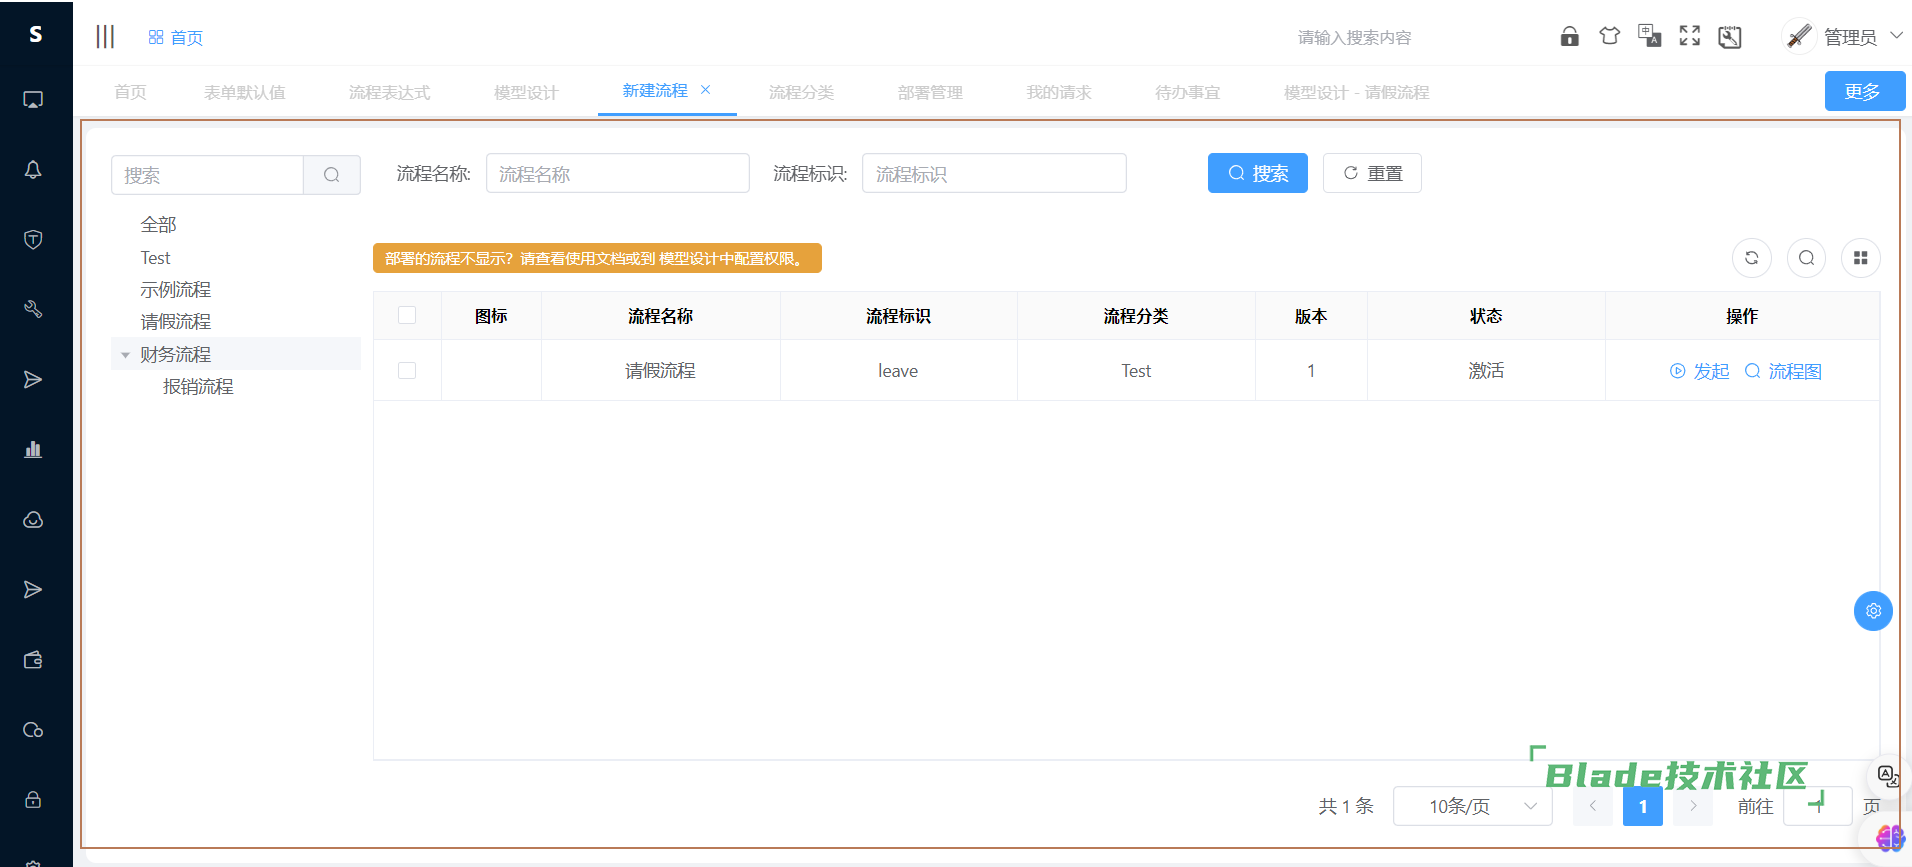Toggle fullscreen mode icon
The height and width of the screenshot is (867, 1912).
tap(1690, 37)
